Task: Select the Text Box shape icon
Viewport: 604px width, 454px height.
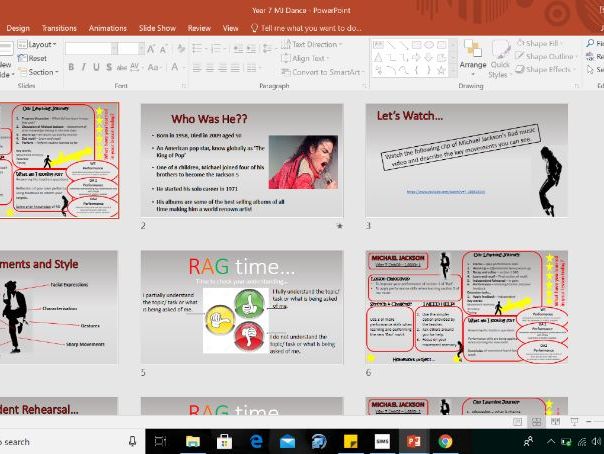Action: coord(378,45)
